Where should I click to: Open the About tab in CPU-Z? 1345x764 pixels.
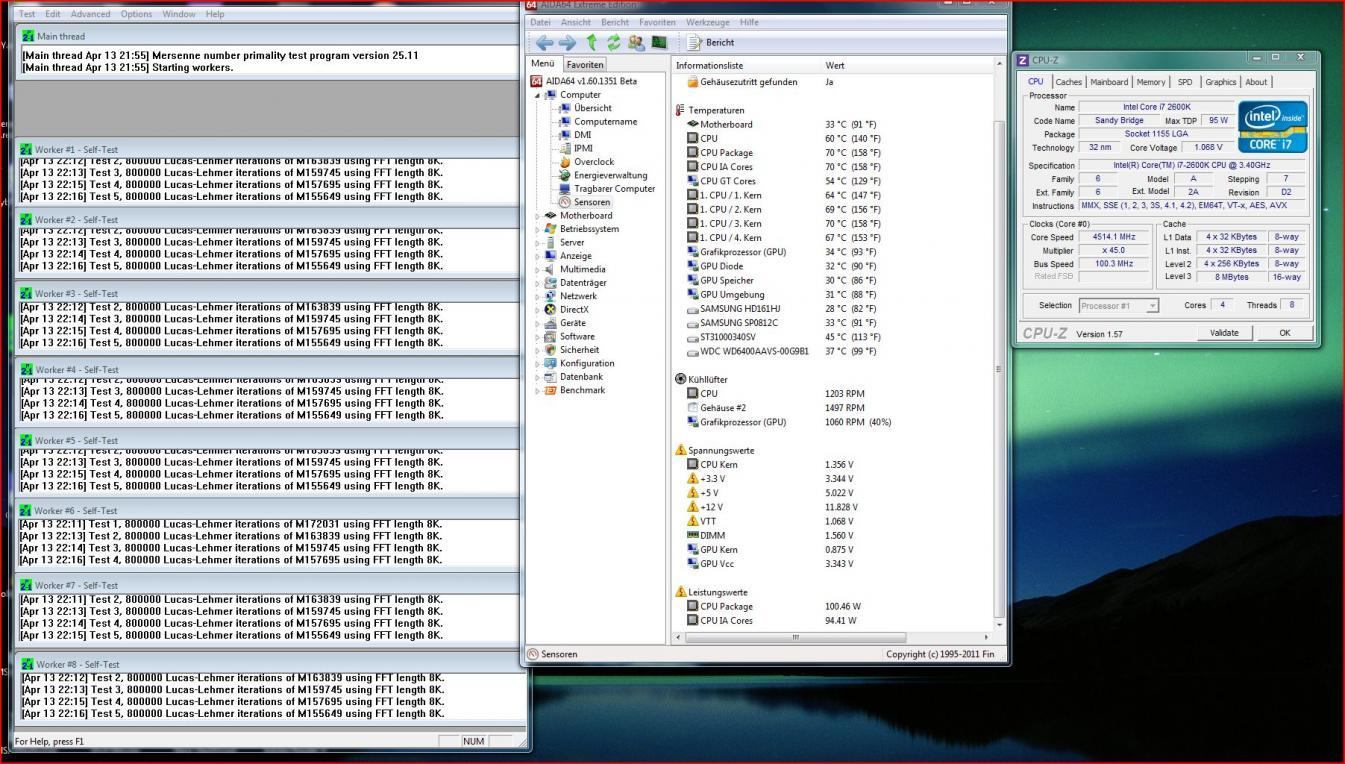1256,82
